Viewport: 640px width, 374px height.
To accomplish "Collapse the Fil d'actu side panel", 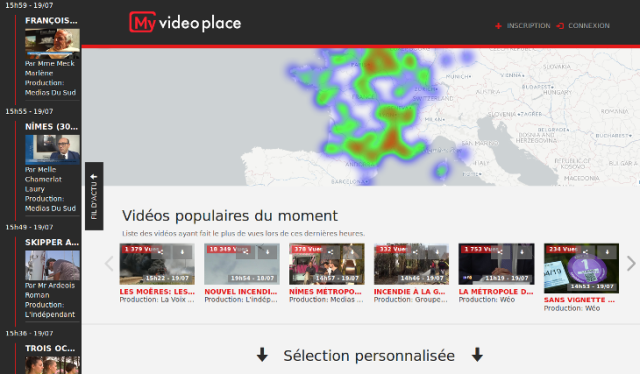I will tap(94, 196).
